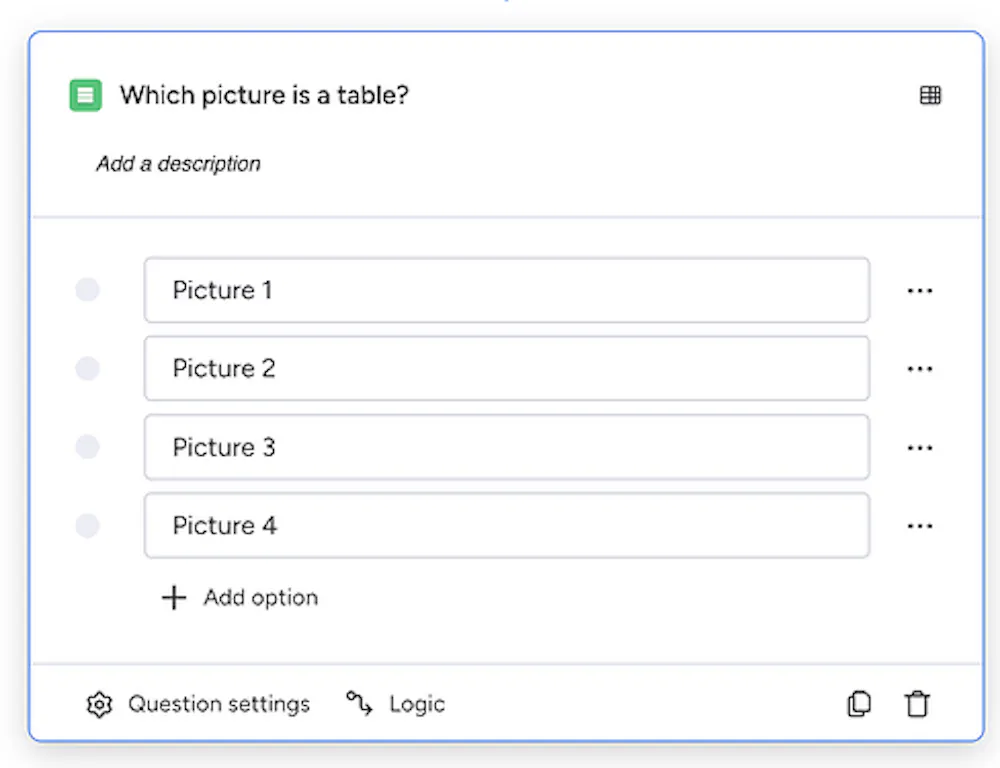Click the Logic branching arrow icon
The height and width of the screenshot is (768, 1000).
359,704
